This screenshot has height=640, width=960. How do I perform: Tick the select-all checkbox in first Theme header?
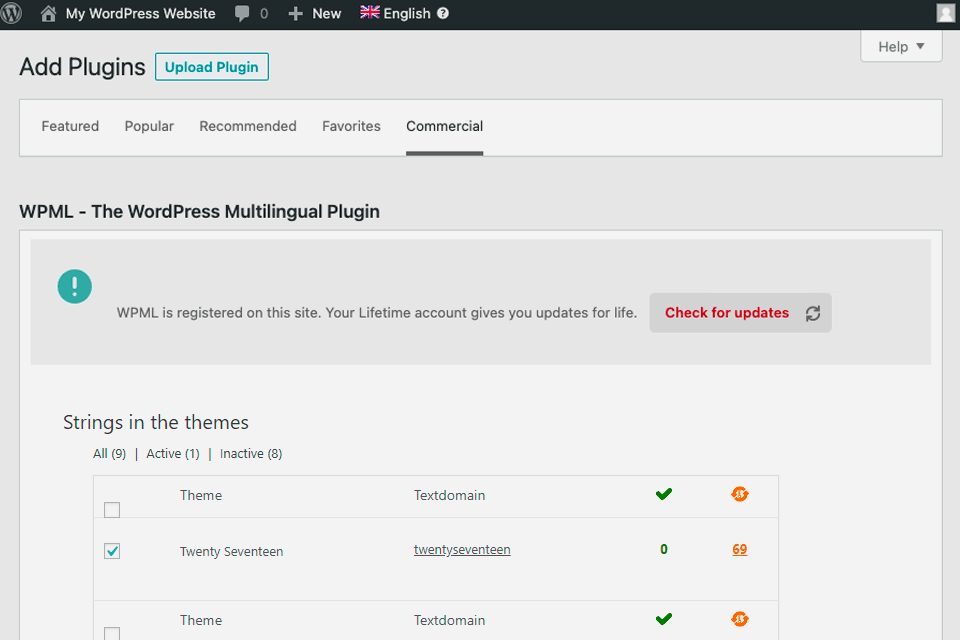pos(112,510)
